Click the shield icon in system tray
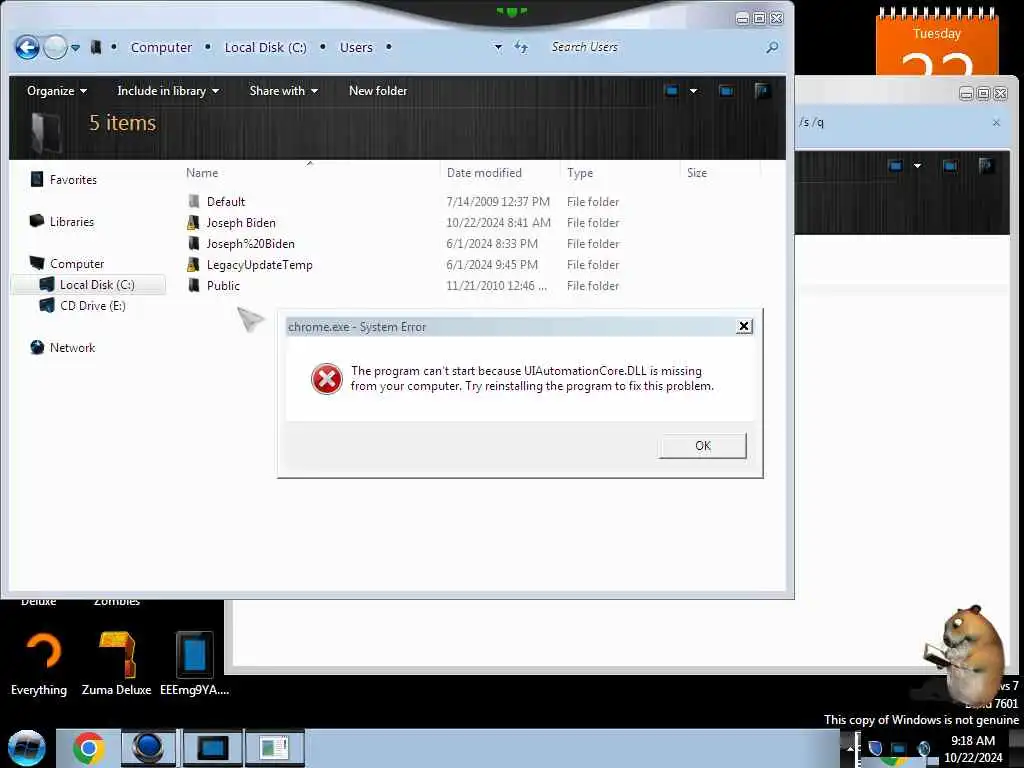The height and width of the screenshot is (768, 1024). [875, 748]
